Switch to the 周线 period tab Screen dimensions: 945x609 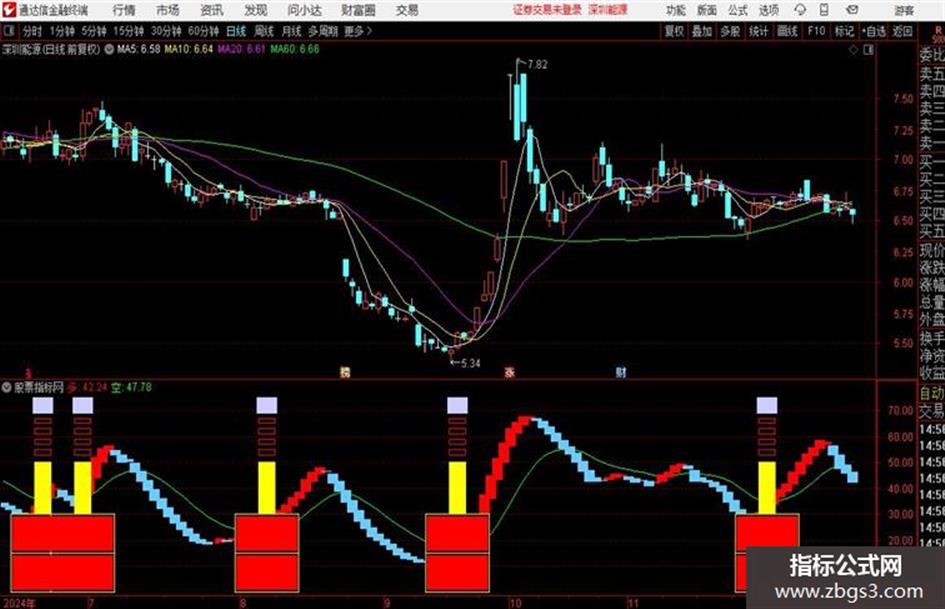point(263,31)
